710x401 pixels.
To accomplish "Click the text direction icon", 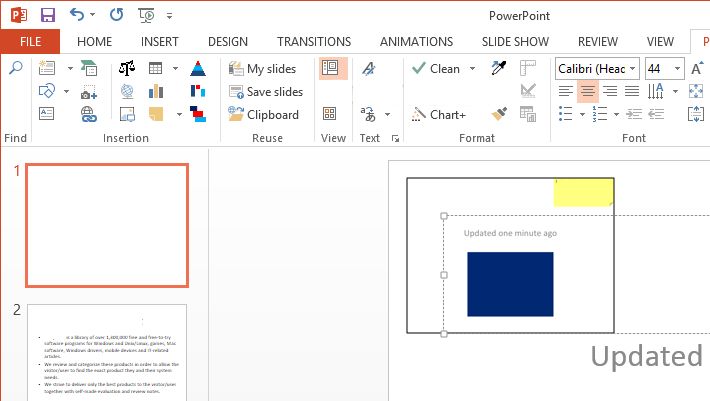I will tap(656, 91).
